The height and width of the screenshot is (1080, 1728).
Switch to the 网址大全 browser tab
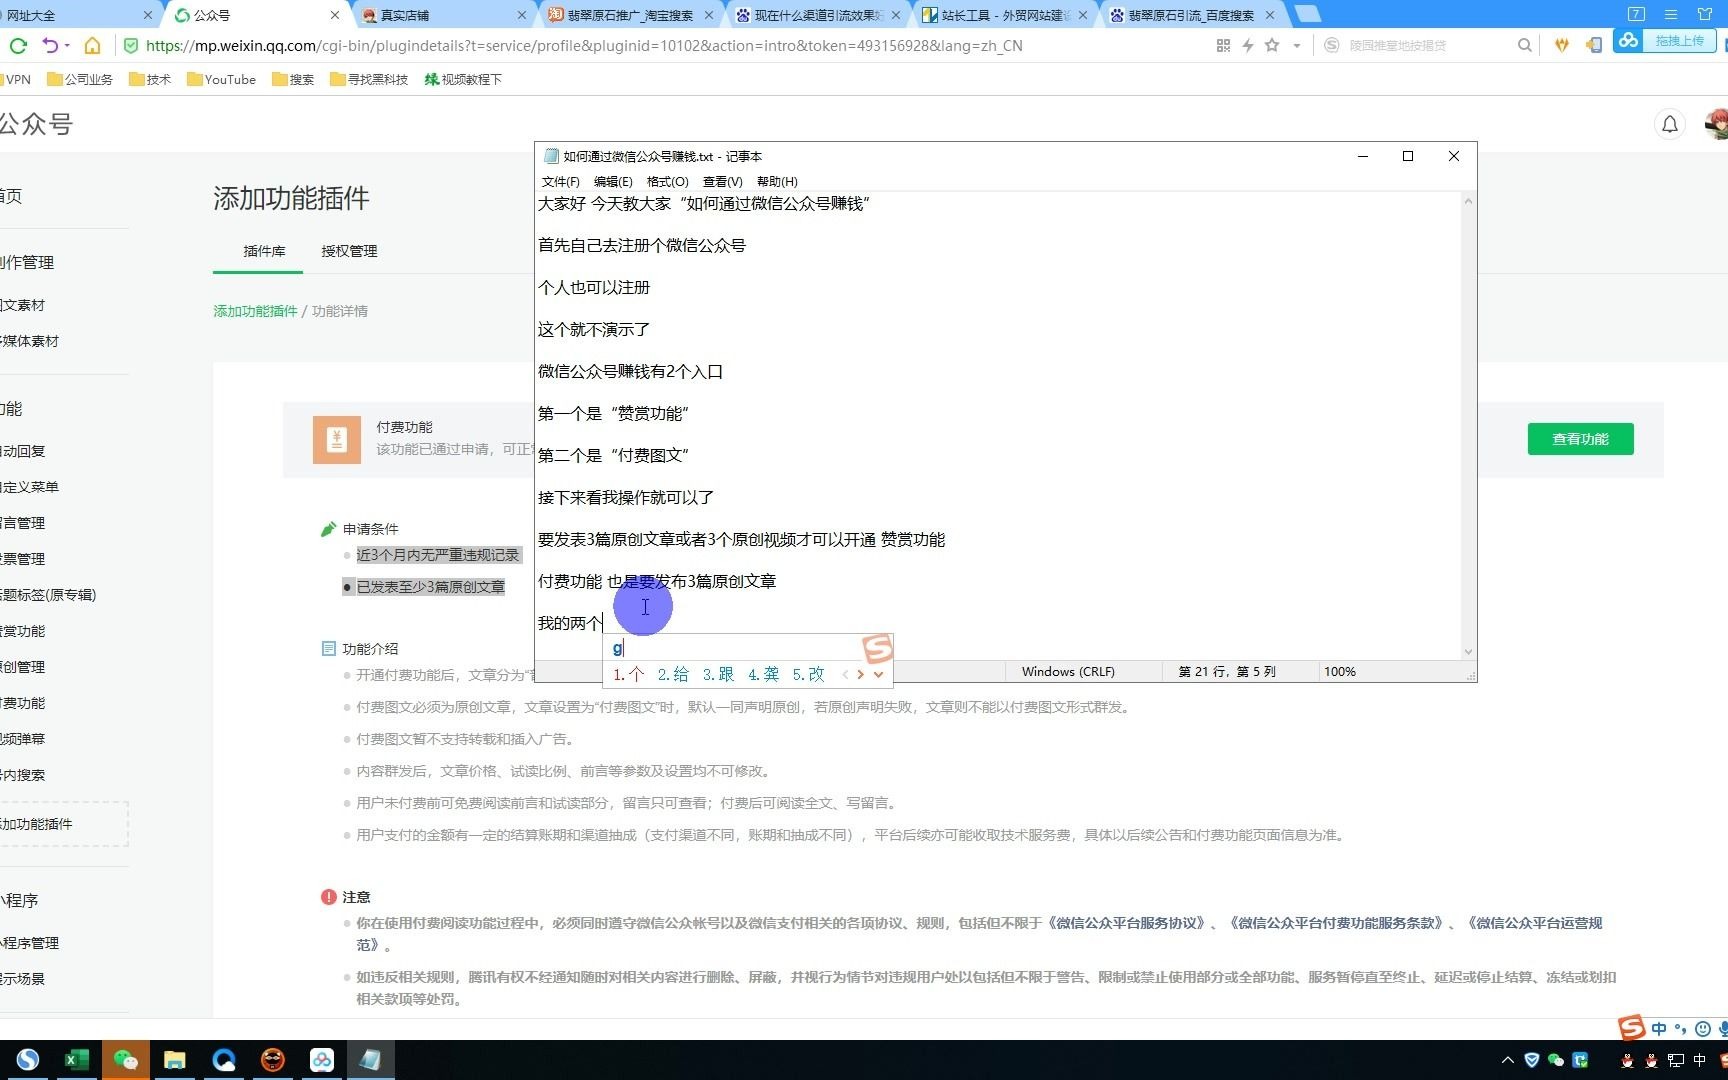[75, 15]
